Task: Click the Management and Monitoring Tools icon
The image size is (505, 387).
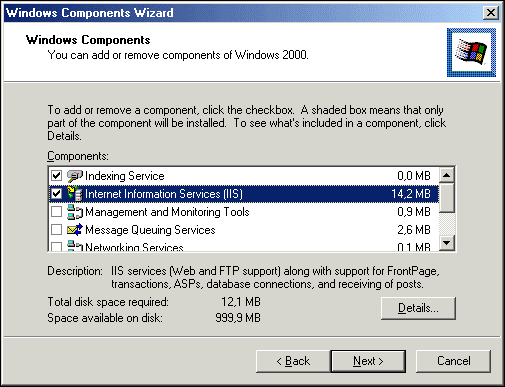Action: tap(75, 212)
